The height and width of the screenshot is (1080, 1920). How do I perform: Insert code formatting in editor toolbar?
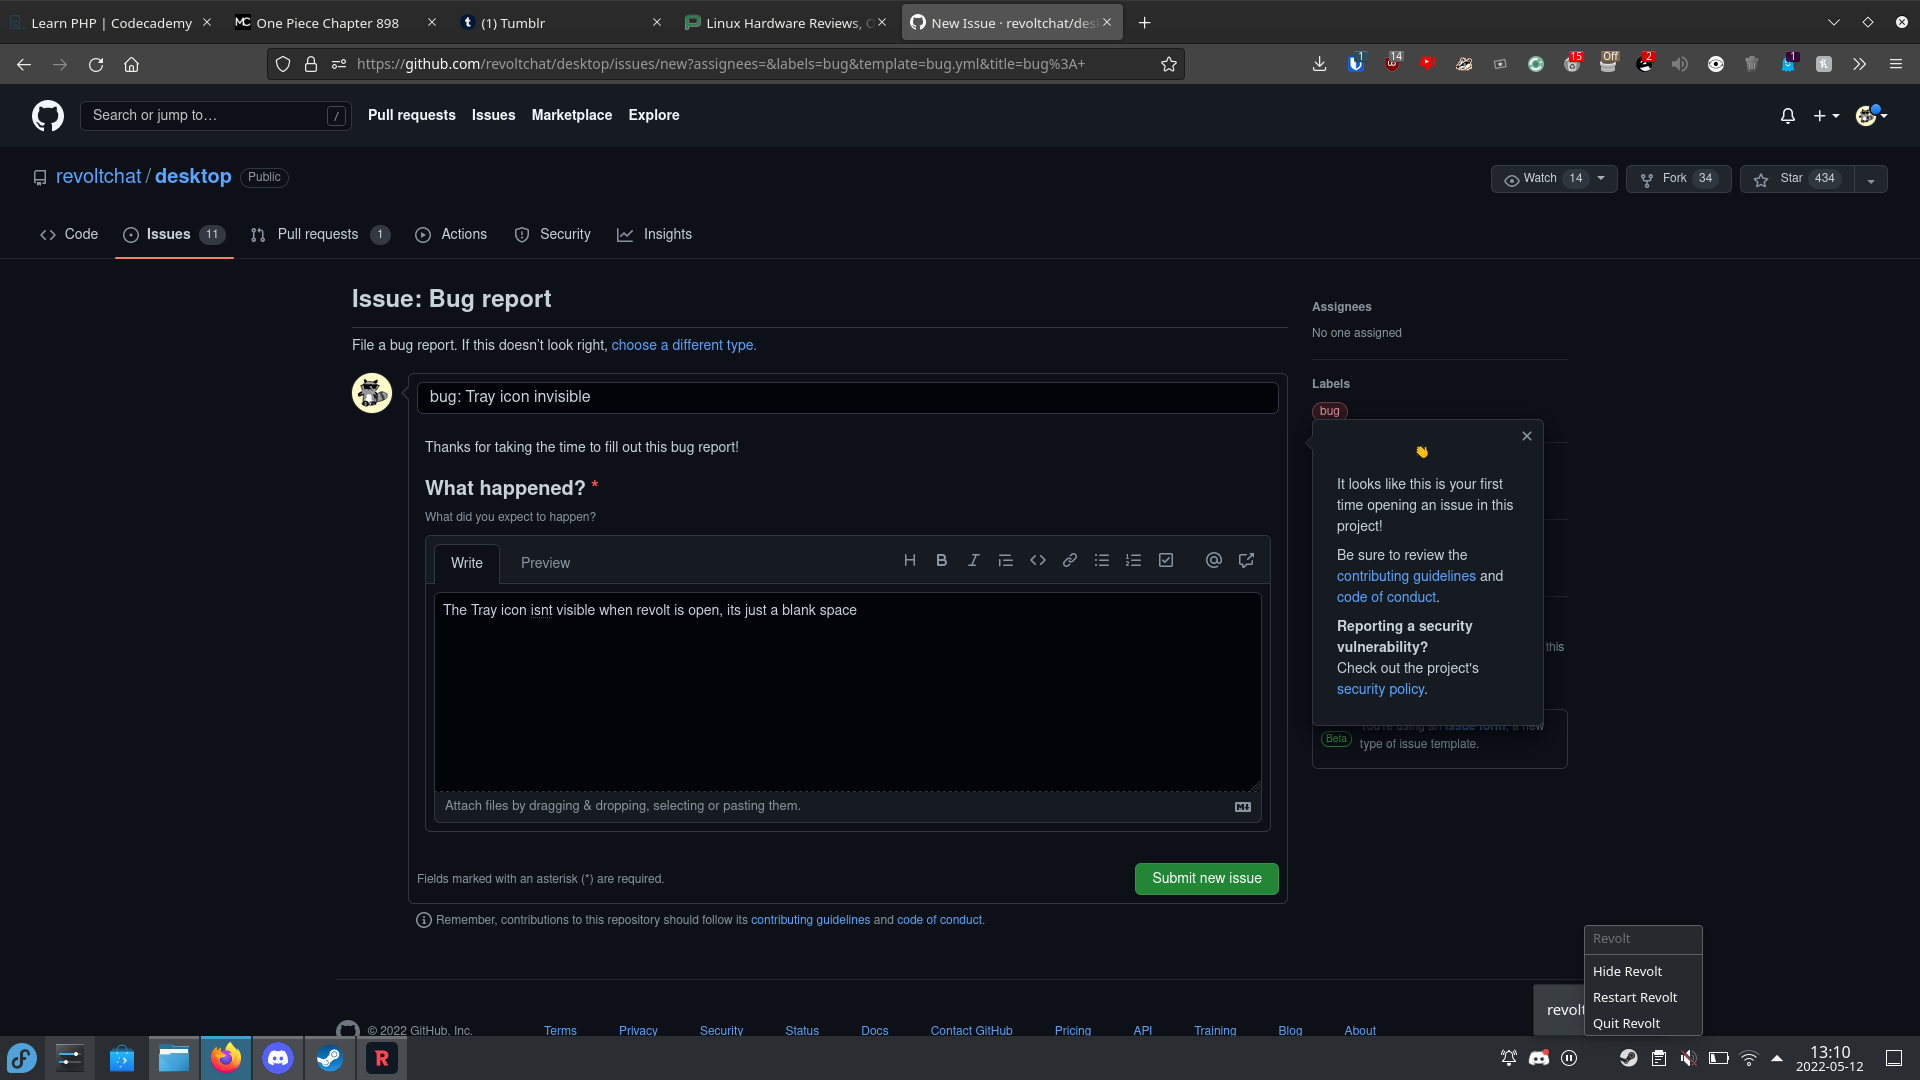[x=1038, y=561]
